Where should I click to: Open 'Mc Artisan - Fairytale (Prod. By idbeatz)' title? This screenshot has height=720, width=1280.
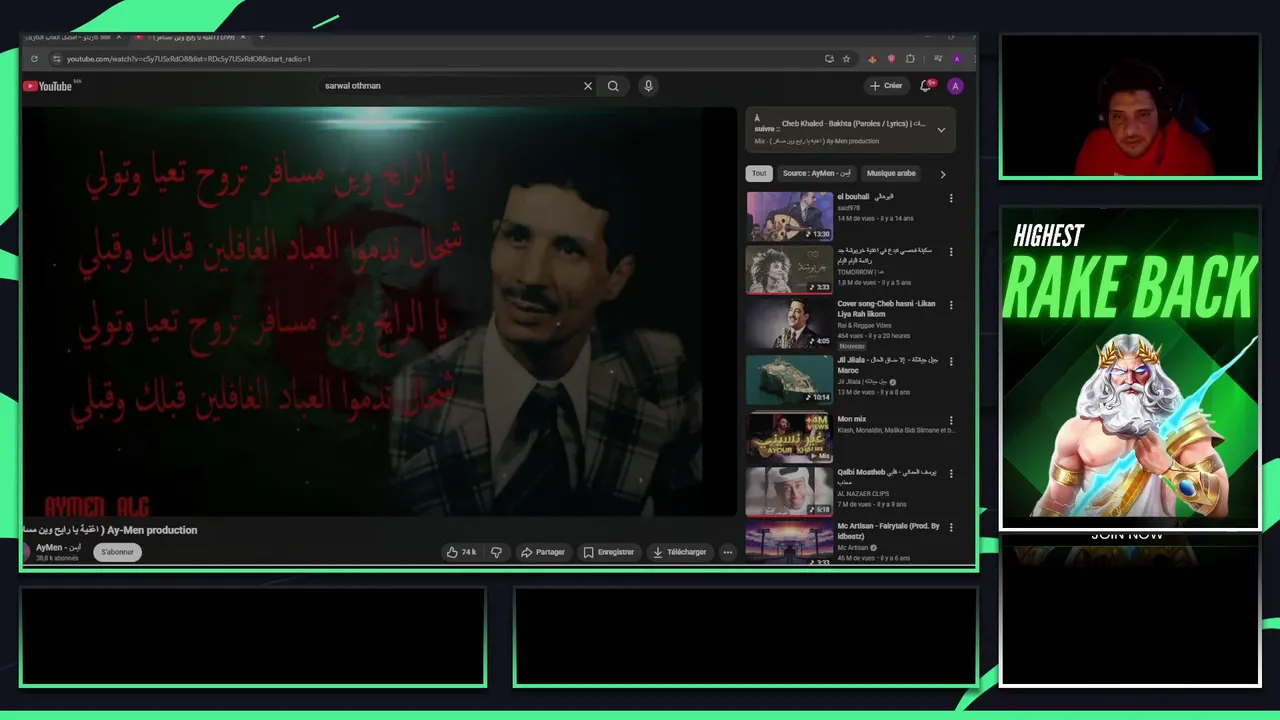(888, 530)
